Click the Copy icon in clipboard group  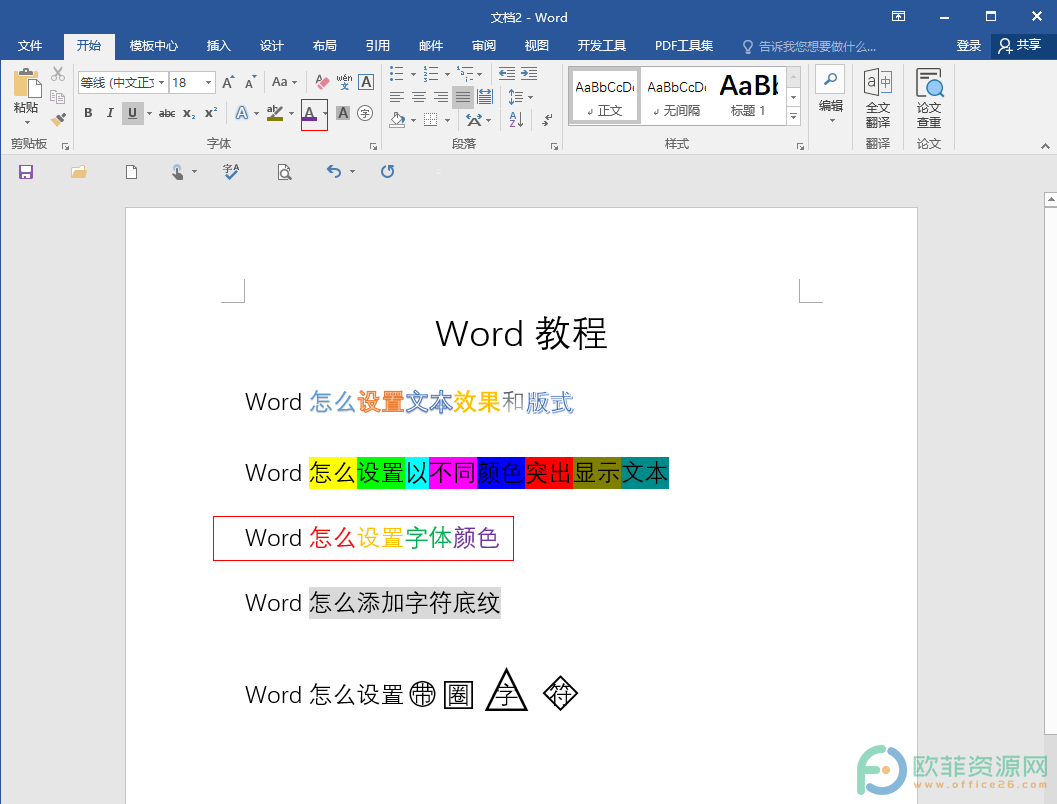click(x=58, y=98)
